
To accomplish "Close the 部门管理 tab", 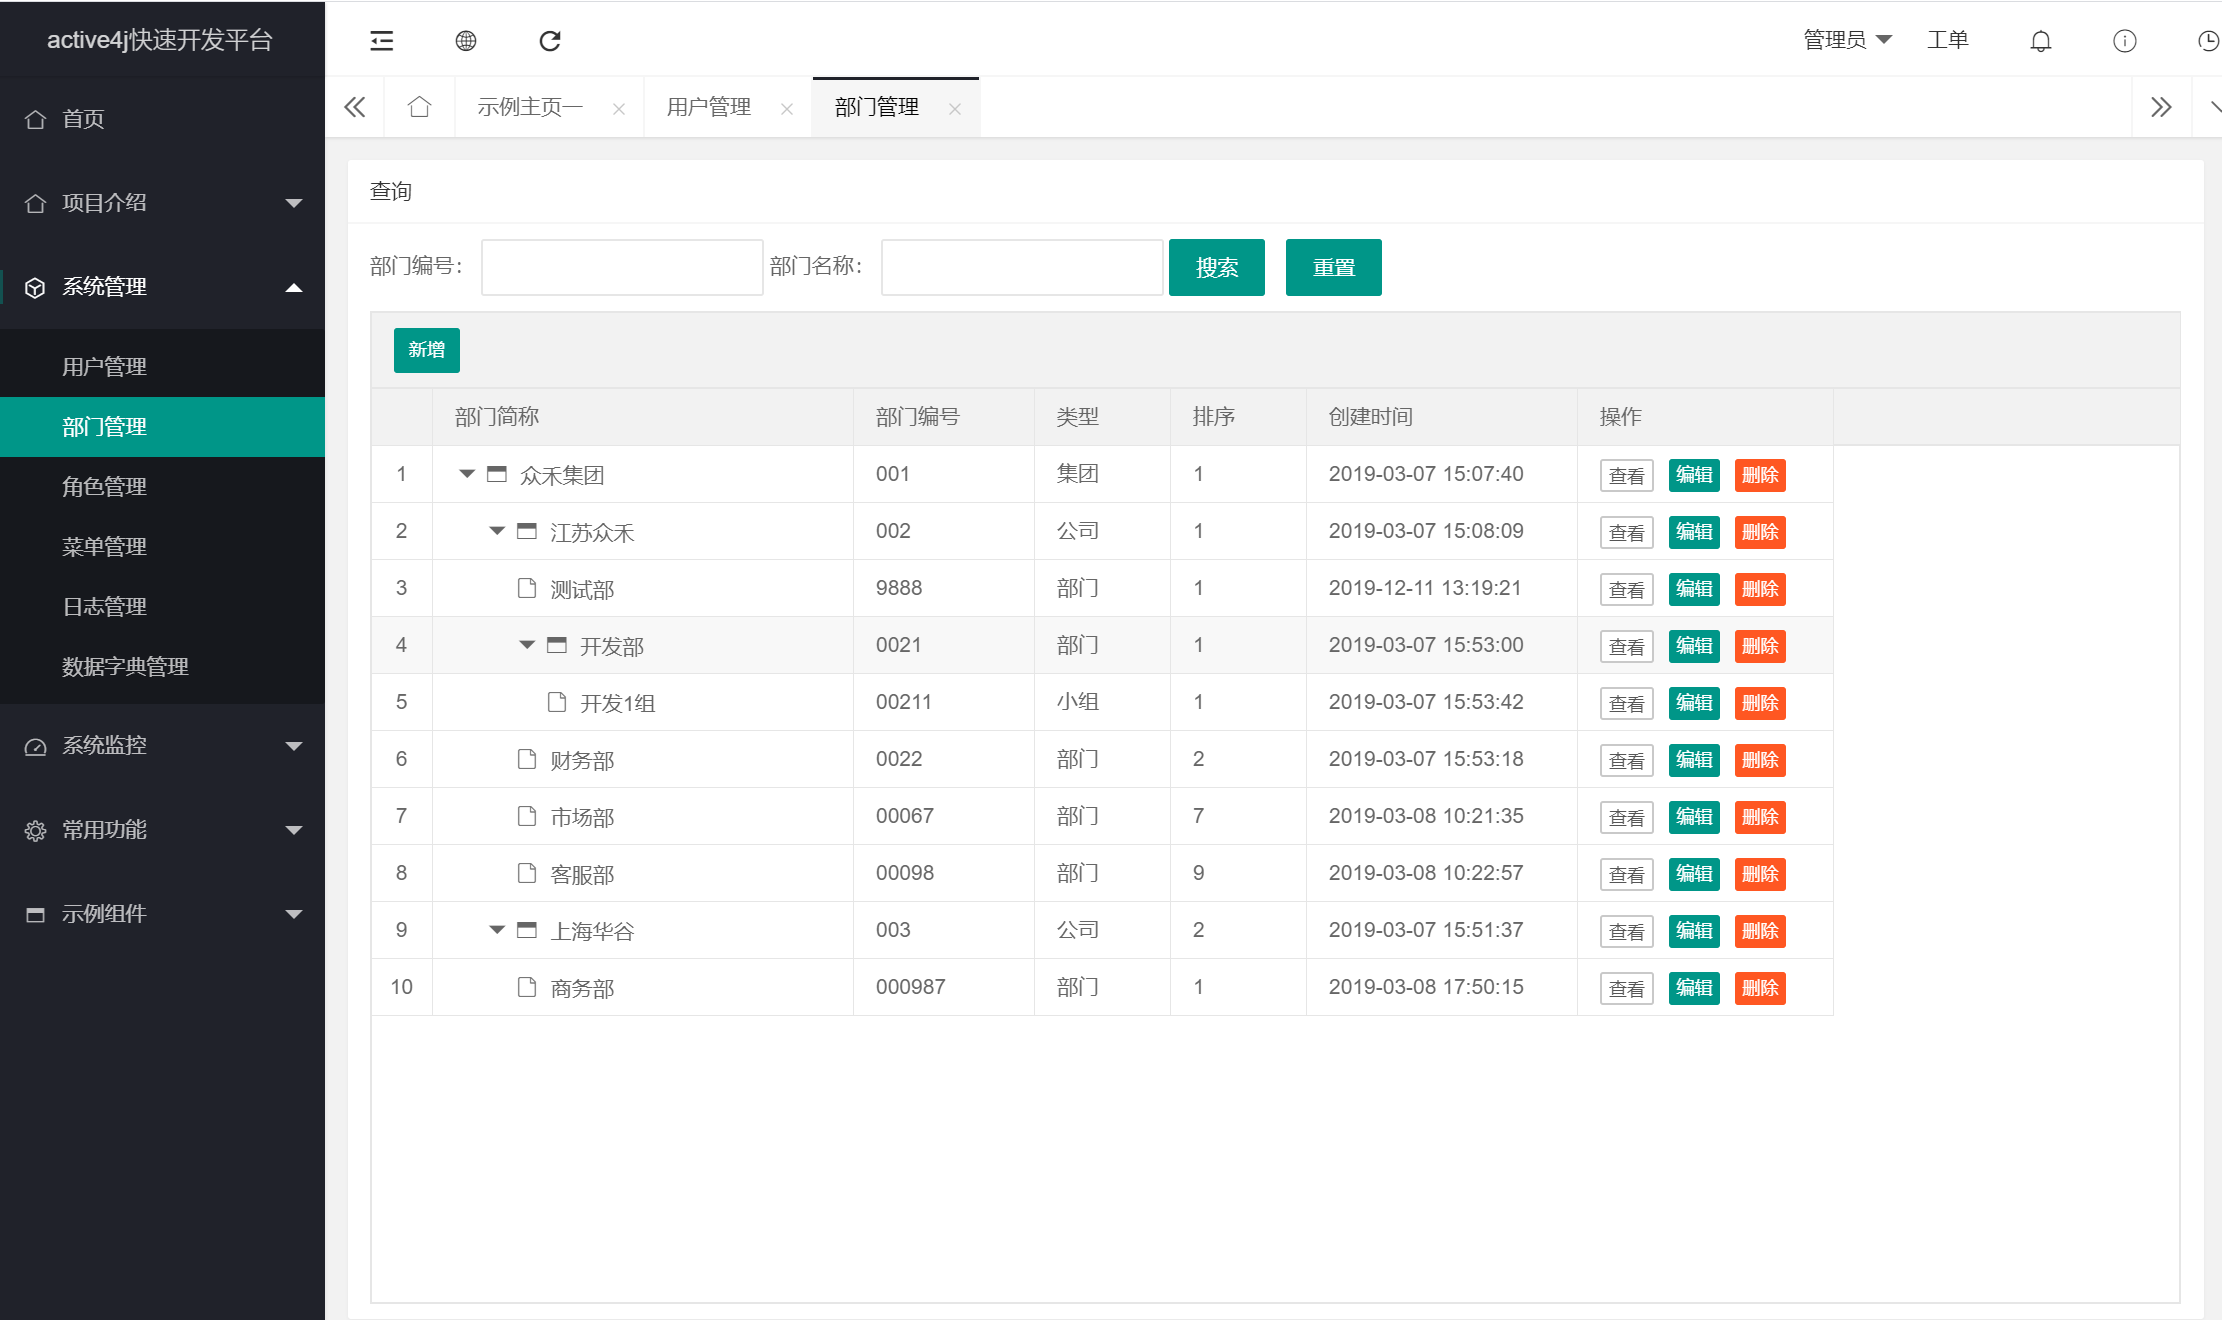I will coord(955,109).
